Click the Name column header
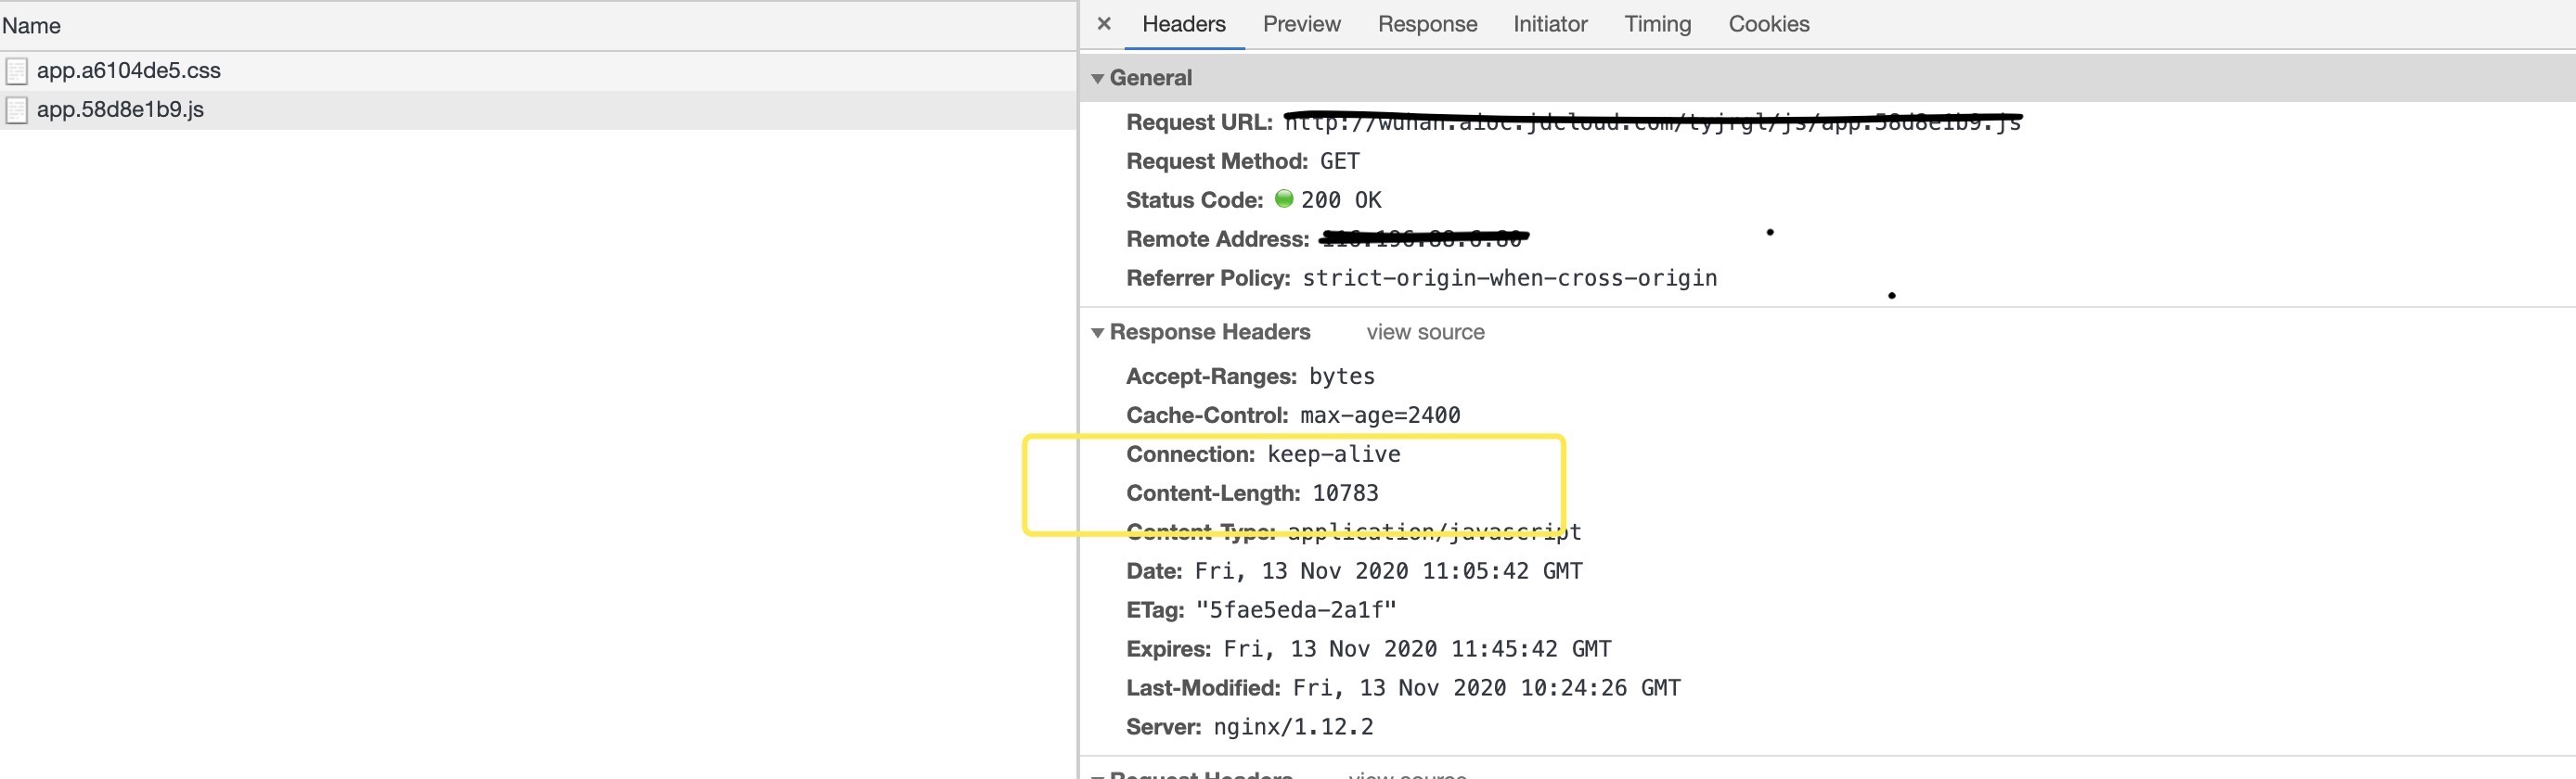This screenshot has width=2576, height=779. pyautogui.click(x=538, y=26)
